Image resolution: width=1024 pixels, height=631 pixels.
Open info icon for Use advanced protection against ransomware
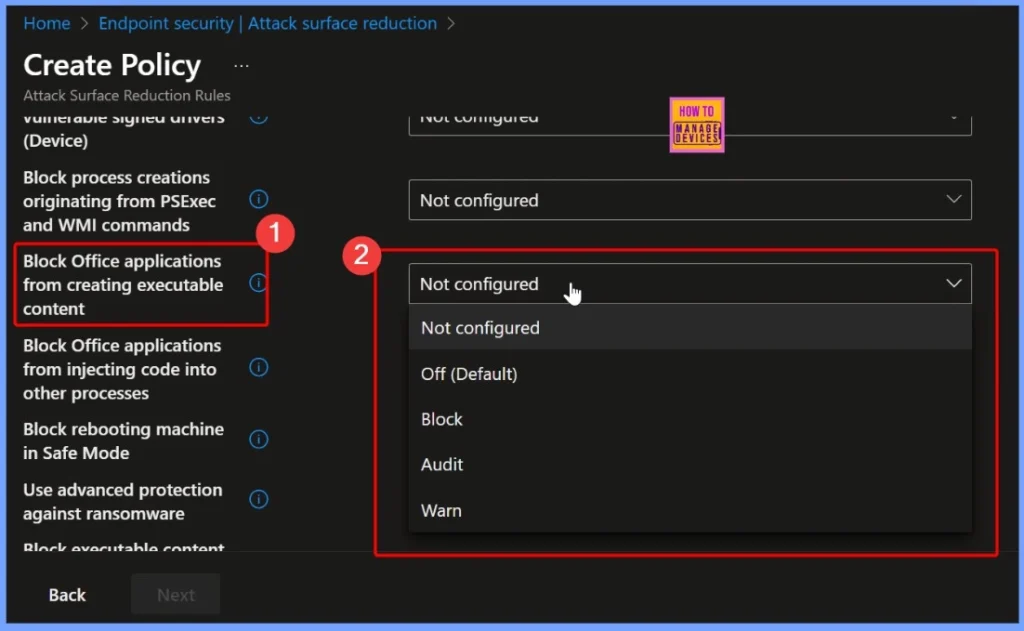pos(259,499)
